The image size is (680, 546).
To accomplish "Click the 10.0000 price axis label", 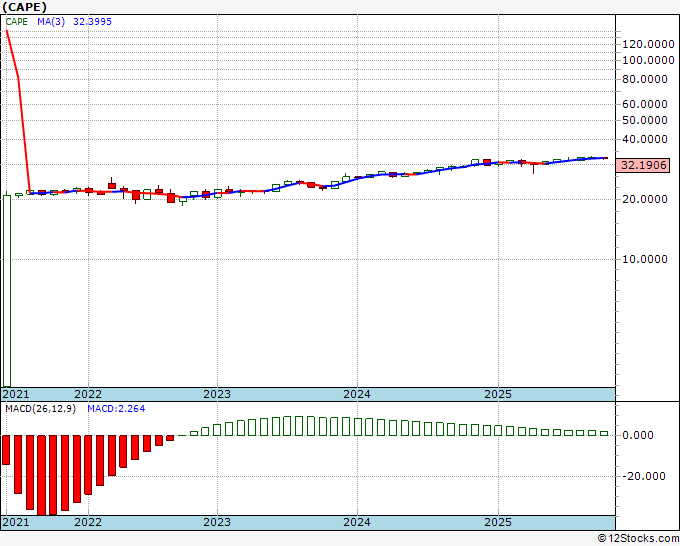I will click(x=645, y=259).
